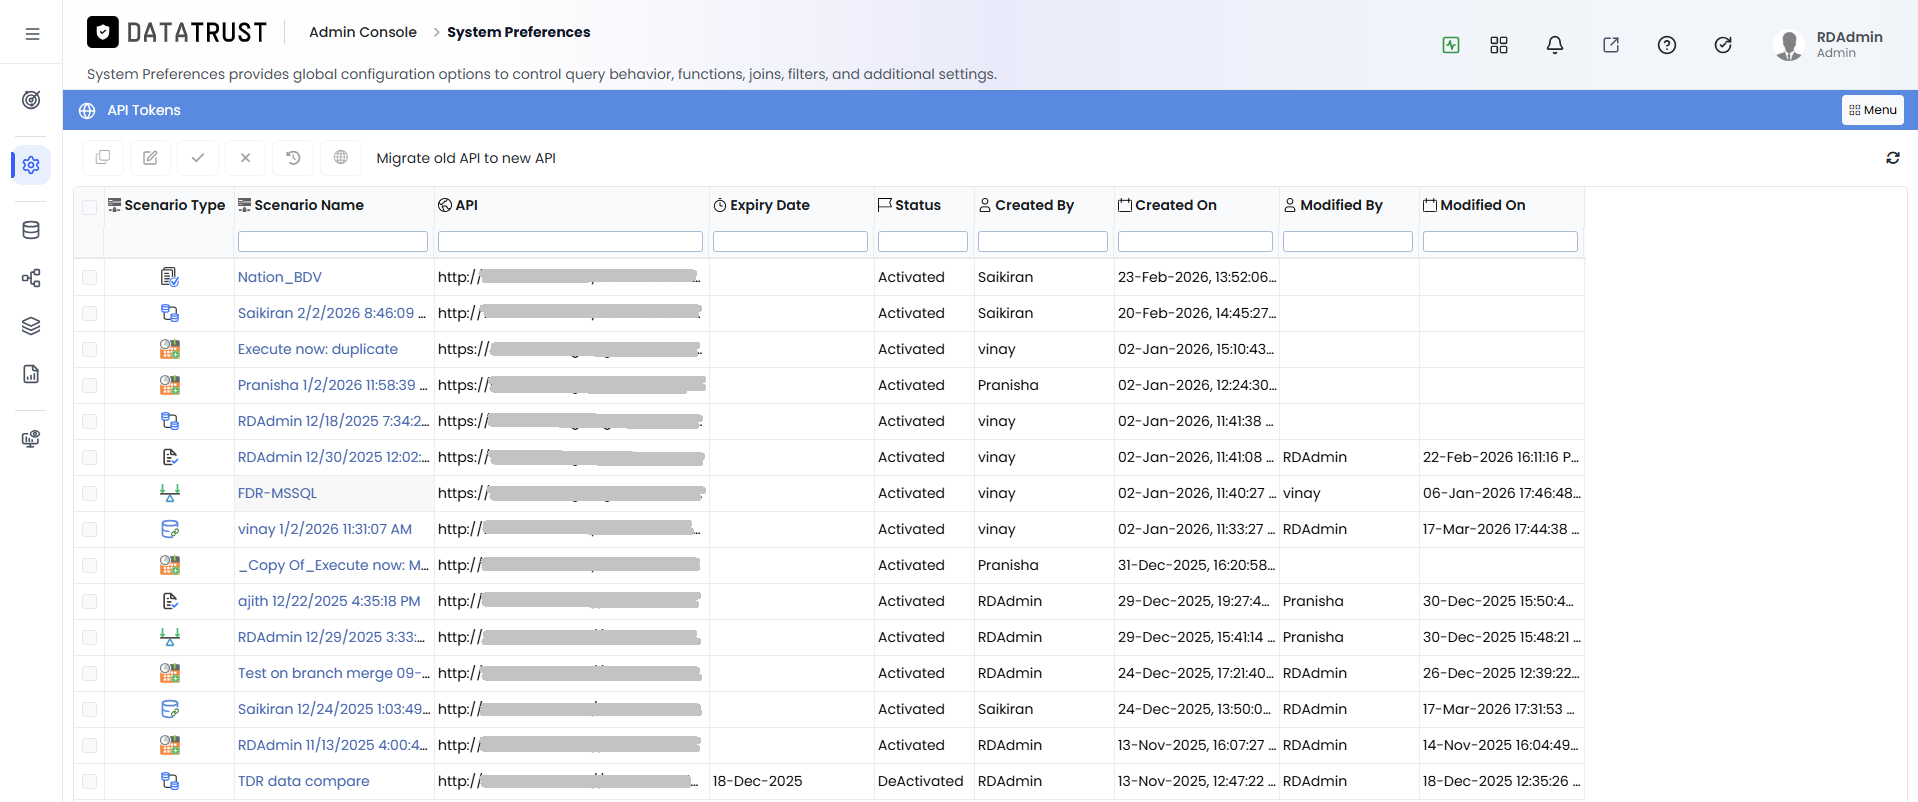Click the notification bell icon
Screen dimensions: 1918x802
1555,45
